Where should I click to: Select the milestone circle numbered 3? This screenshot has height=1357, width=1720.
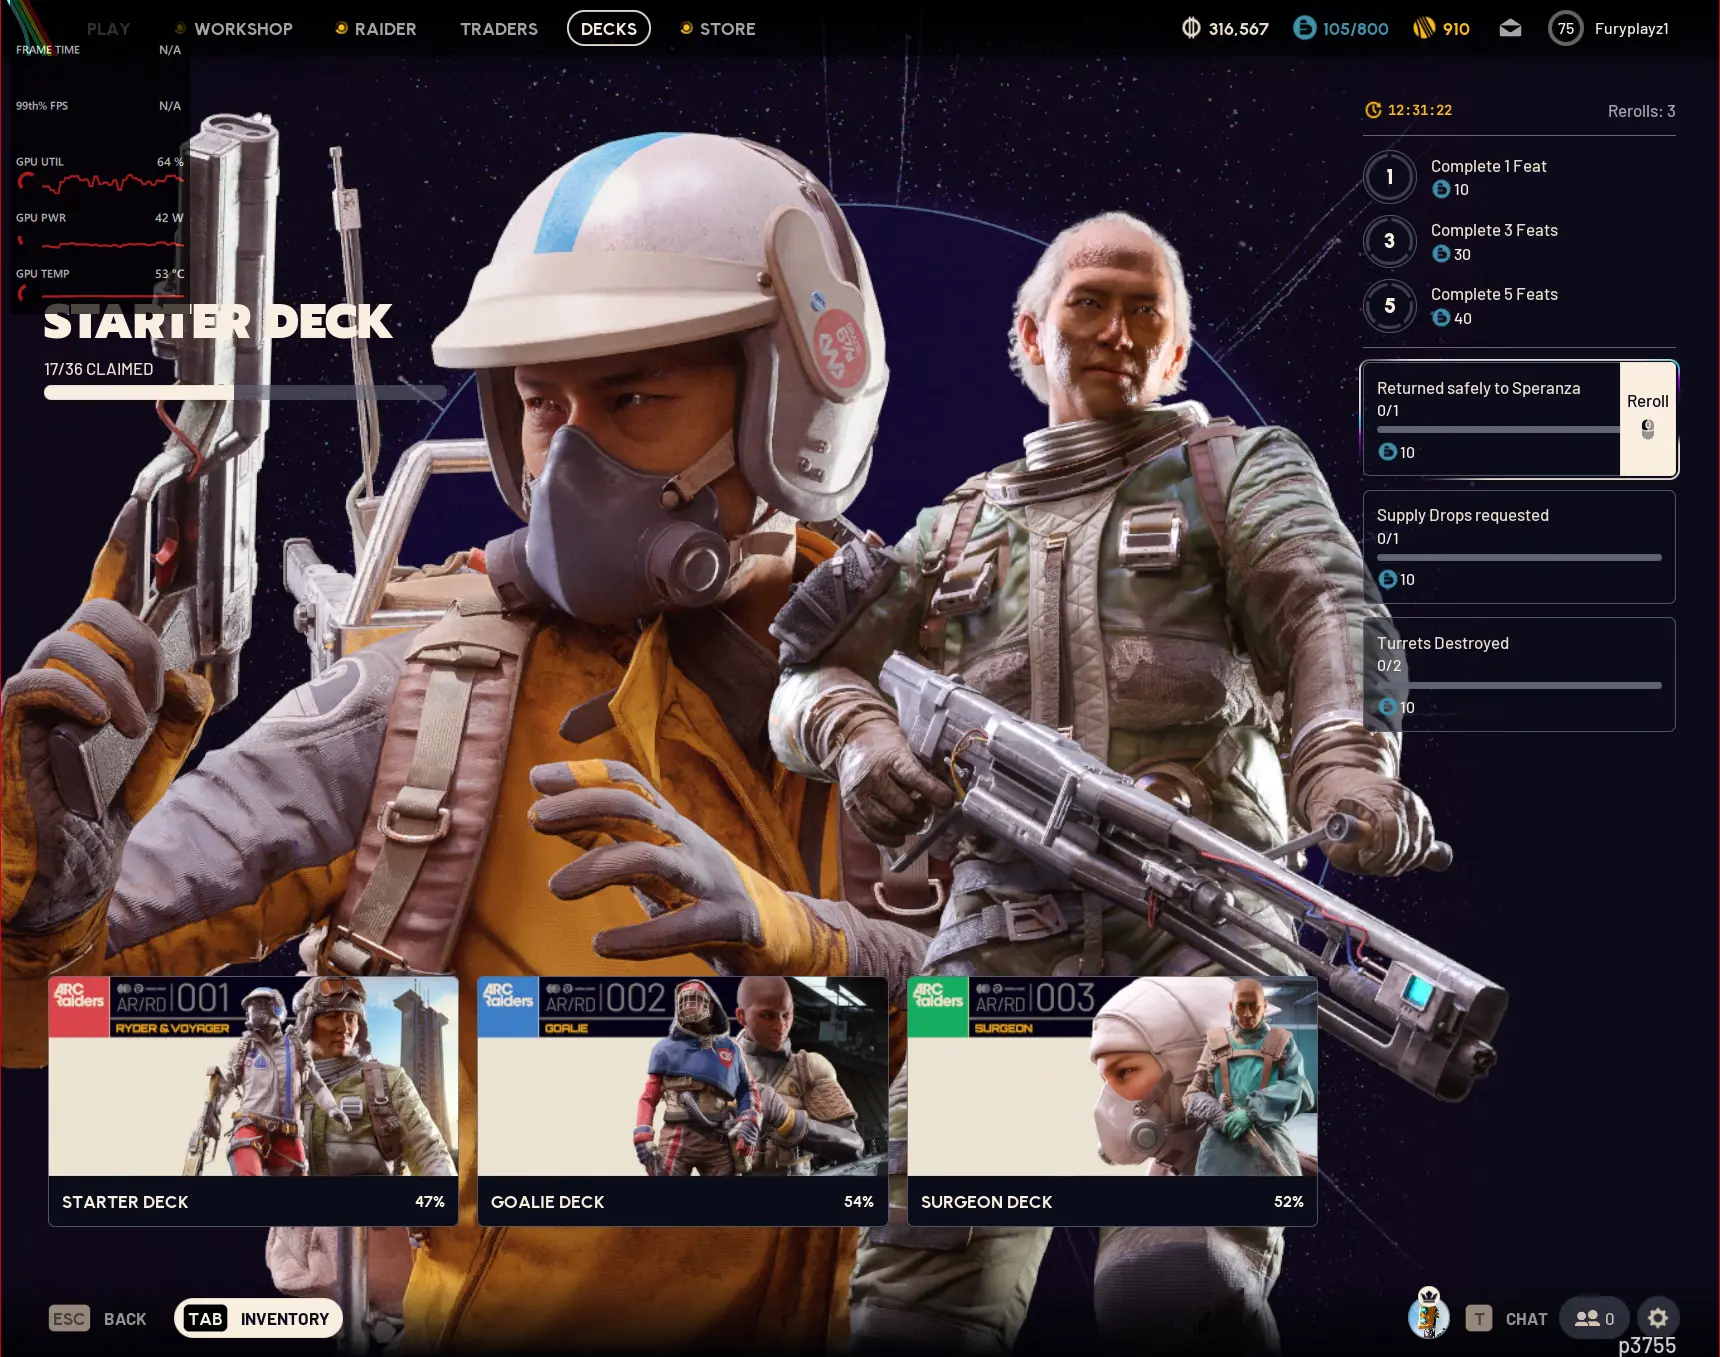tap(1389, 241)
